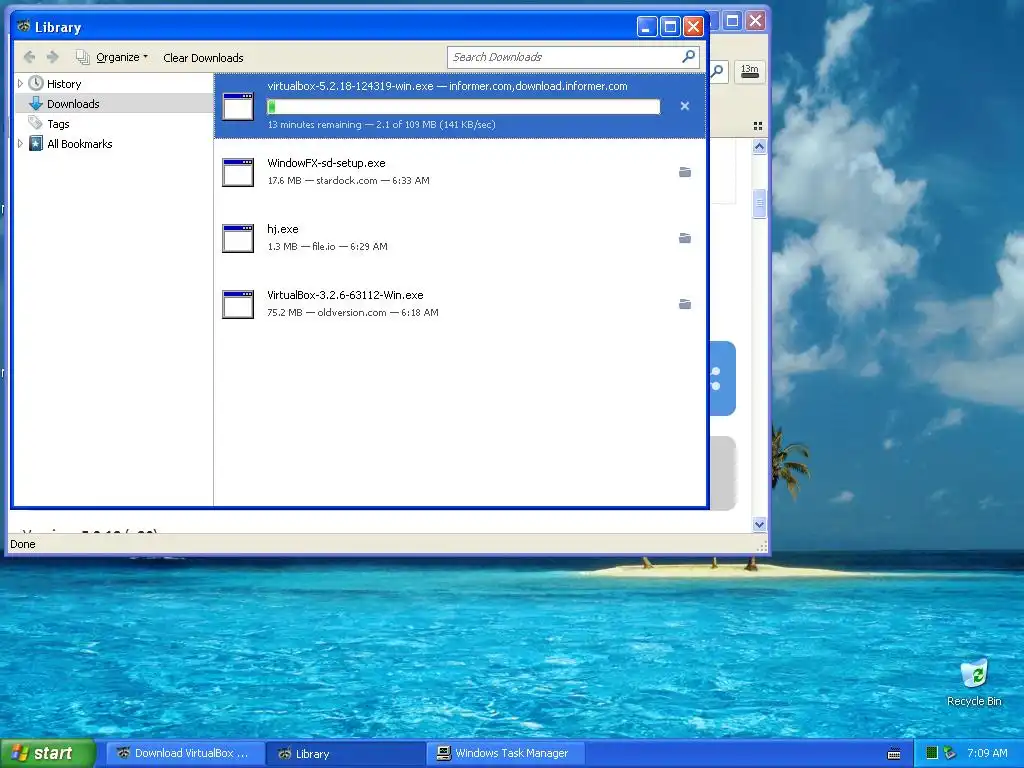Click the 1.3 MB file.io details line

coord(327,246)
